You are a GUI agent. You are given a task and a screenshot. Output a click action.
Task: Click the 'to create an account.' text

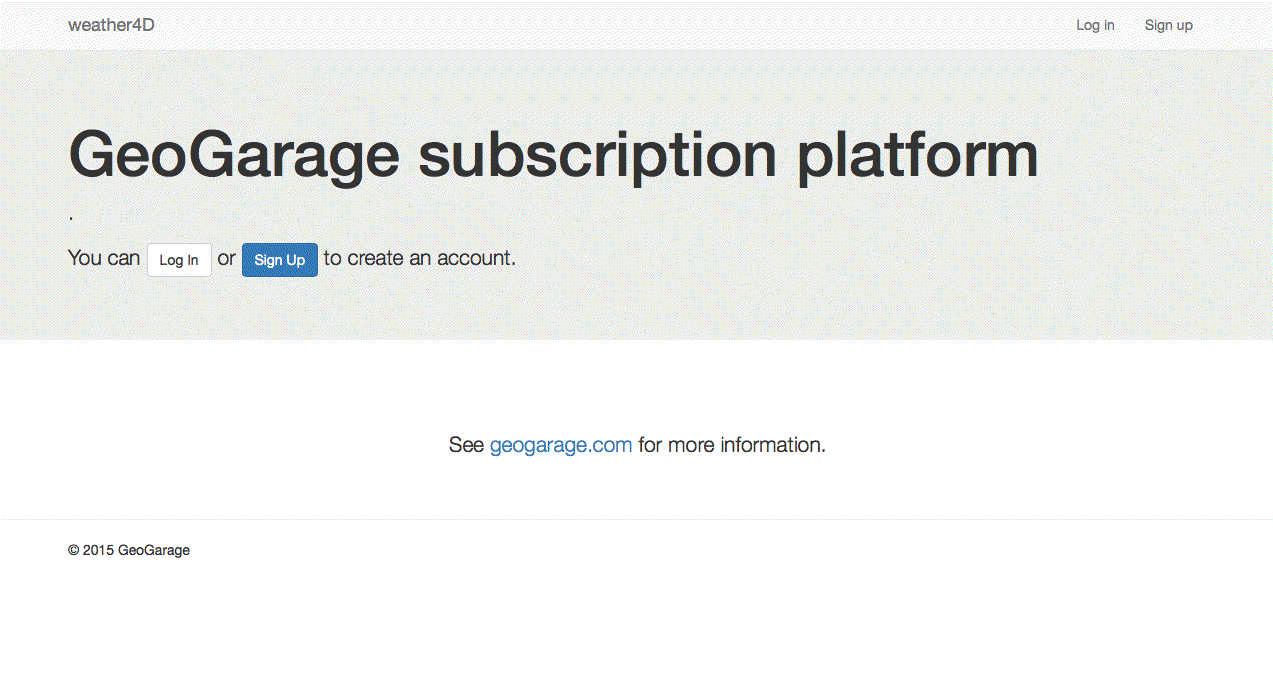pos(420,258)
